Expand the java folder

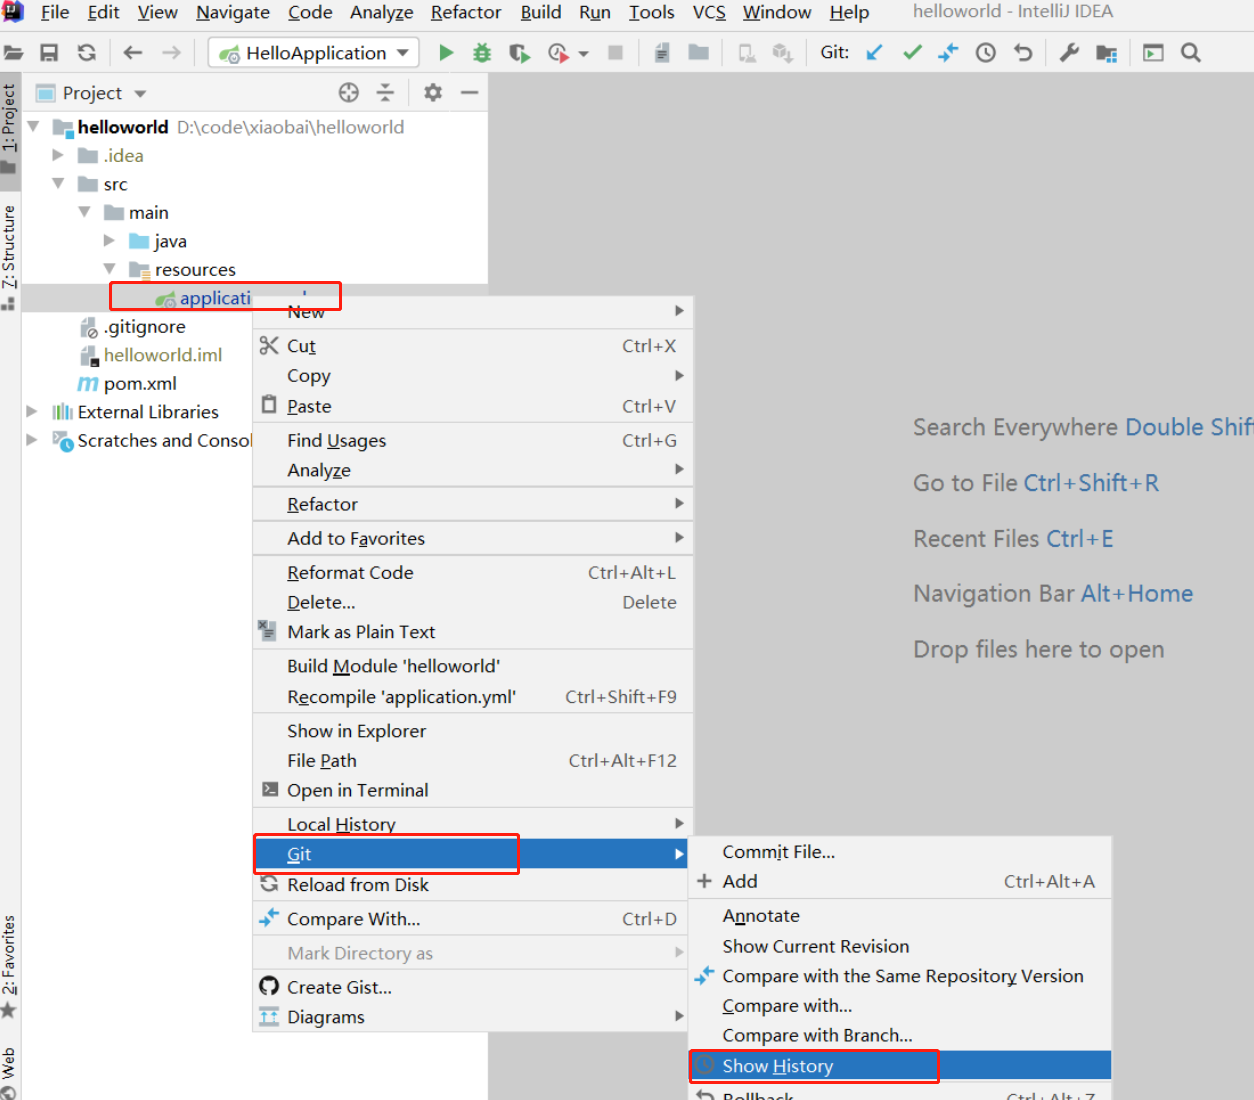(x=109, y=241)
